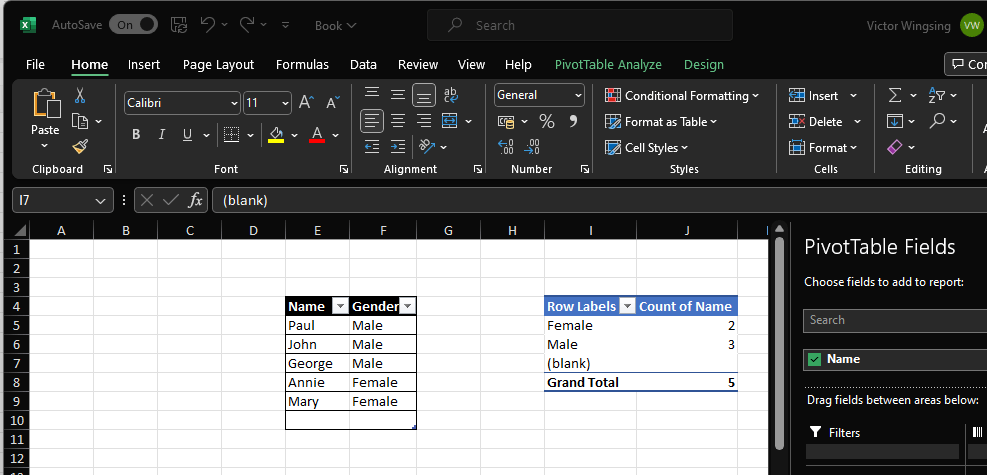Toggle Wrap Text in Alignment group
This screenshot has height=475, width=987.
click(x=450, y=95)
